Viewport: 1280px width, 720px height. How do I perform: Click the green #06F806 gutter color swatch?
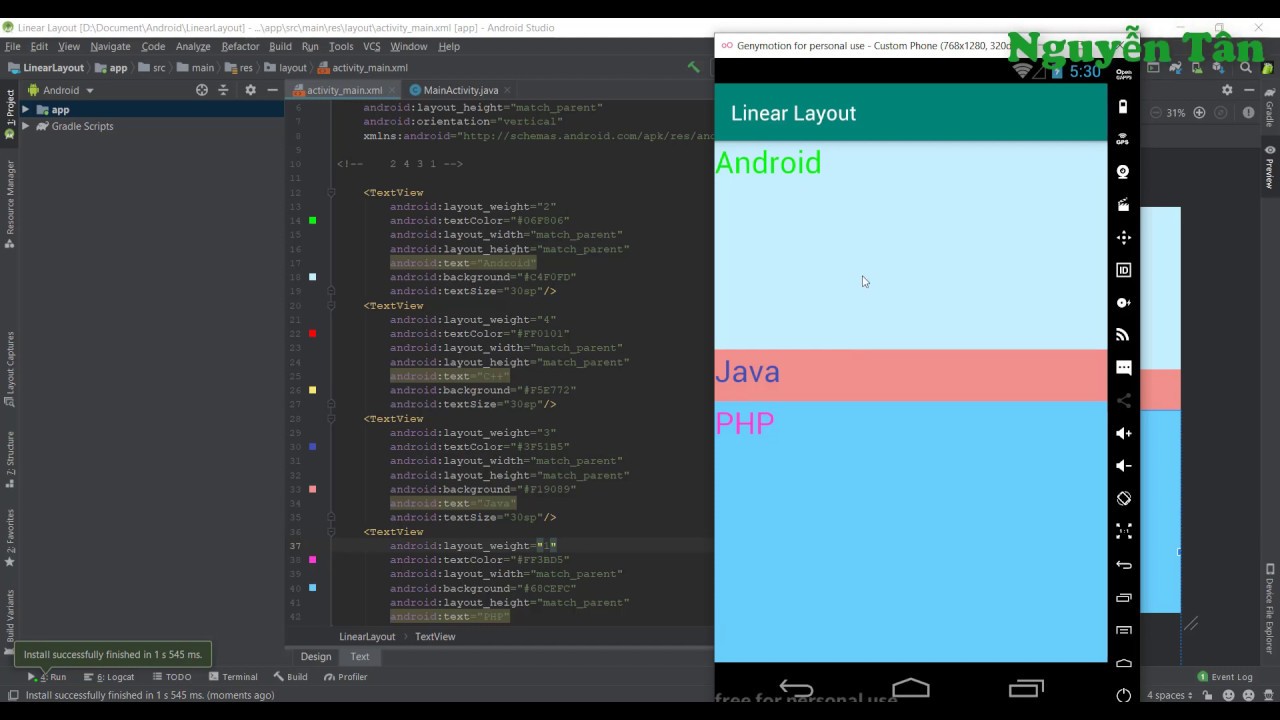coord(313,220)
